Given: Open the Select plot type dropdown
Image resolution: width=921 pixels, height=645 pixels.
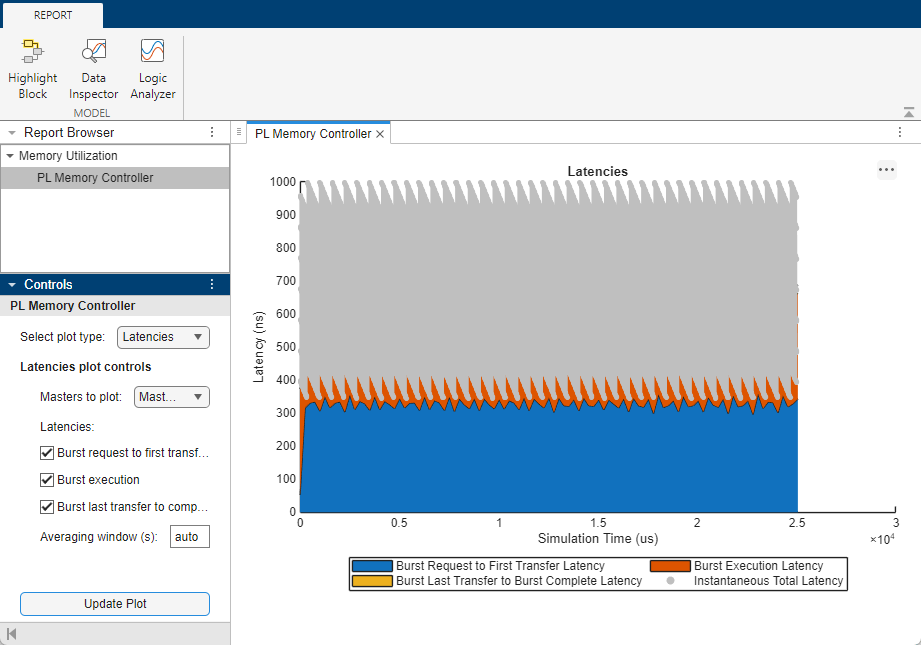Looking at the screenshot, I should 163,337.
